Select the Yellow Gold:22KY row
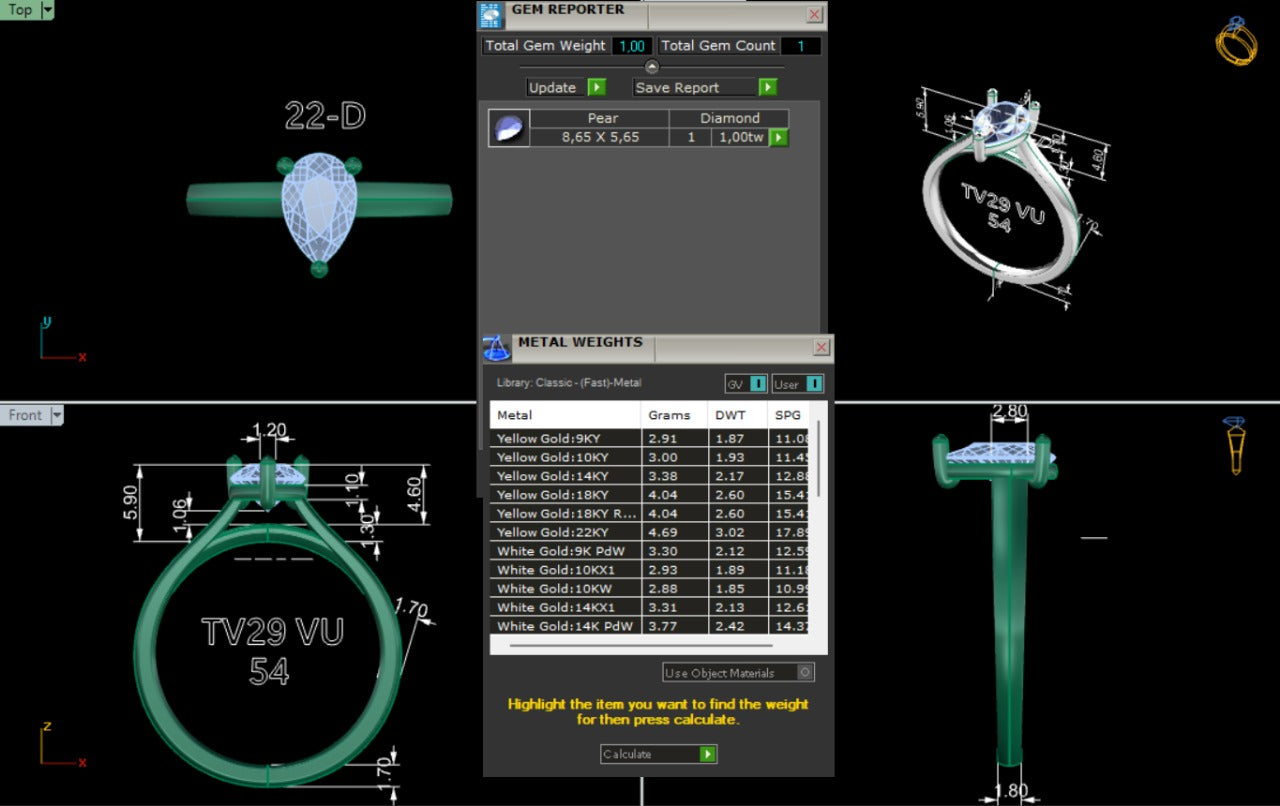1280x806 pixels. tap(649, 532)
